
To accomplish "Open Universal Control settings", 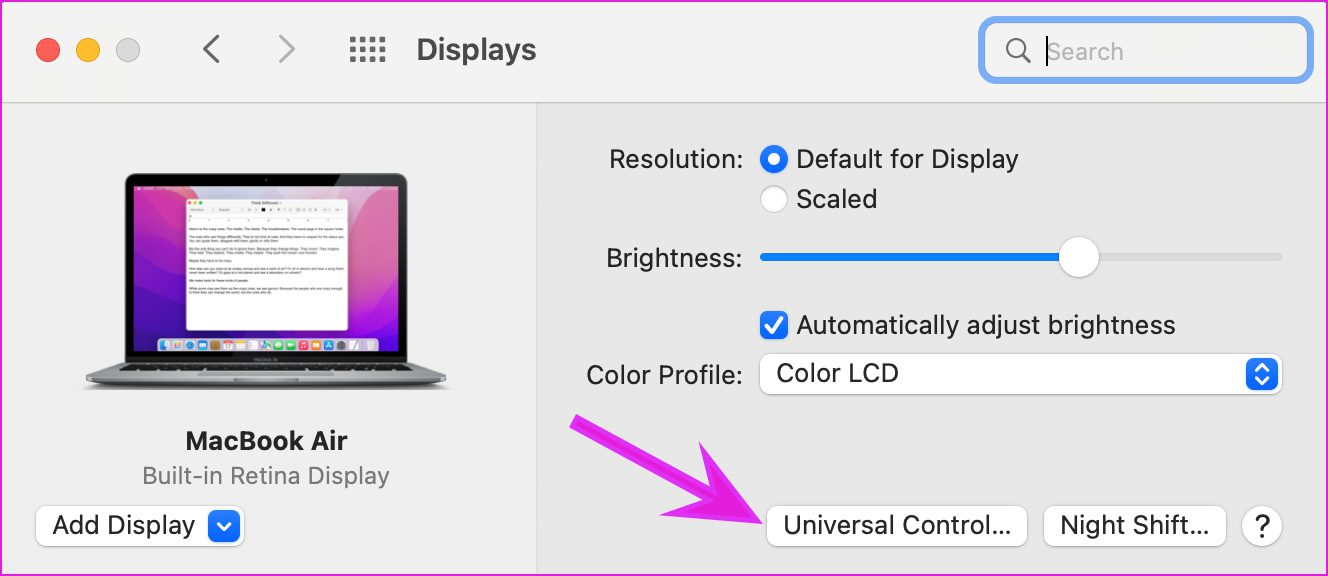I will point(896,525).
